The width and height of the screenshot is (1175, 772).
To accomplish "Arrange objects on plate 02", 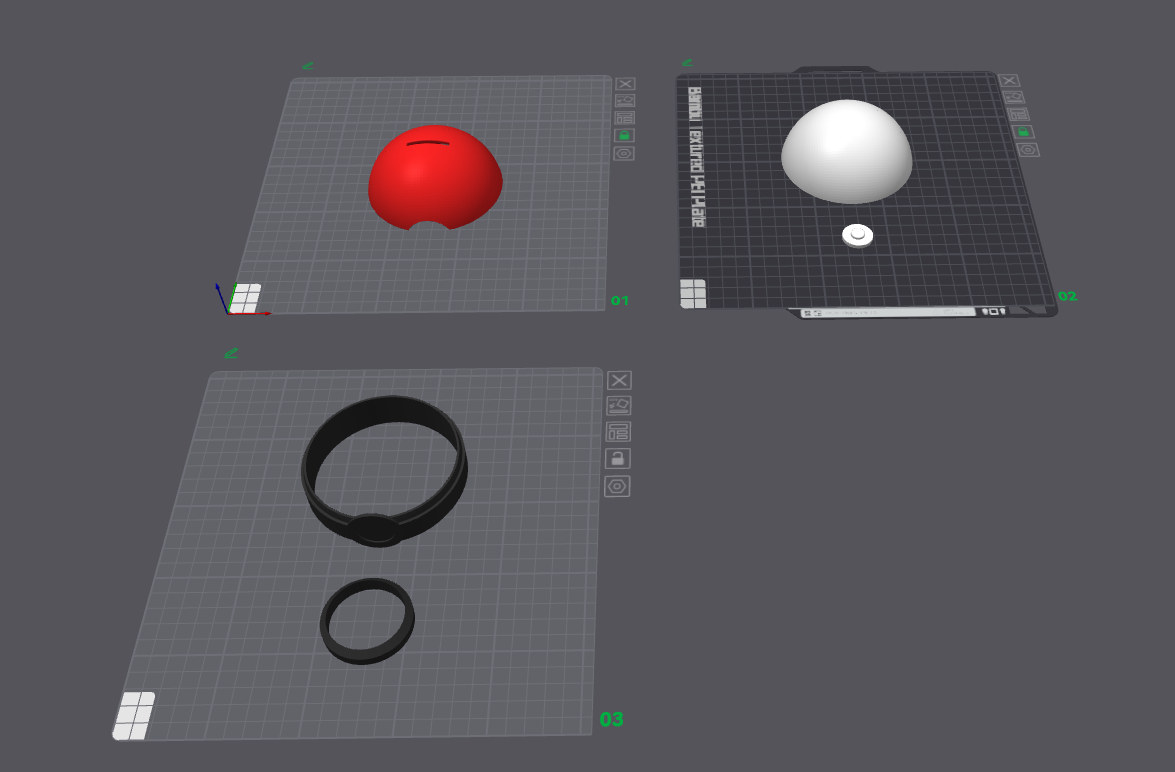I will [1018, 115].
